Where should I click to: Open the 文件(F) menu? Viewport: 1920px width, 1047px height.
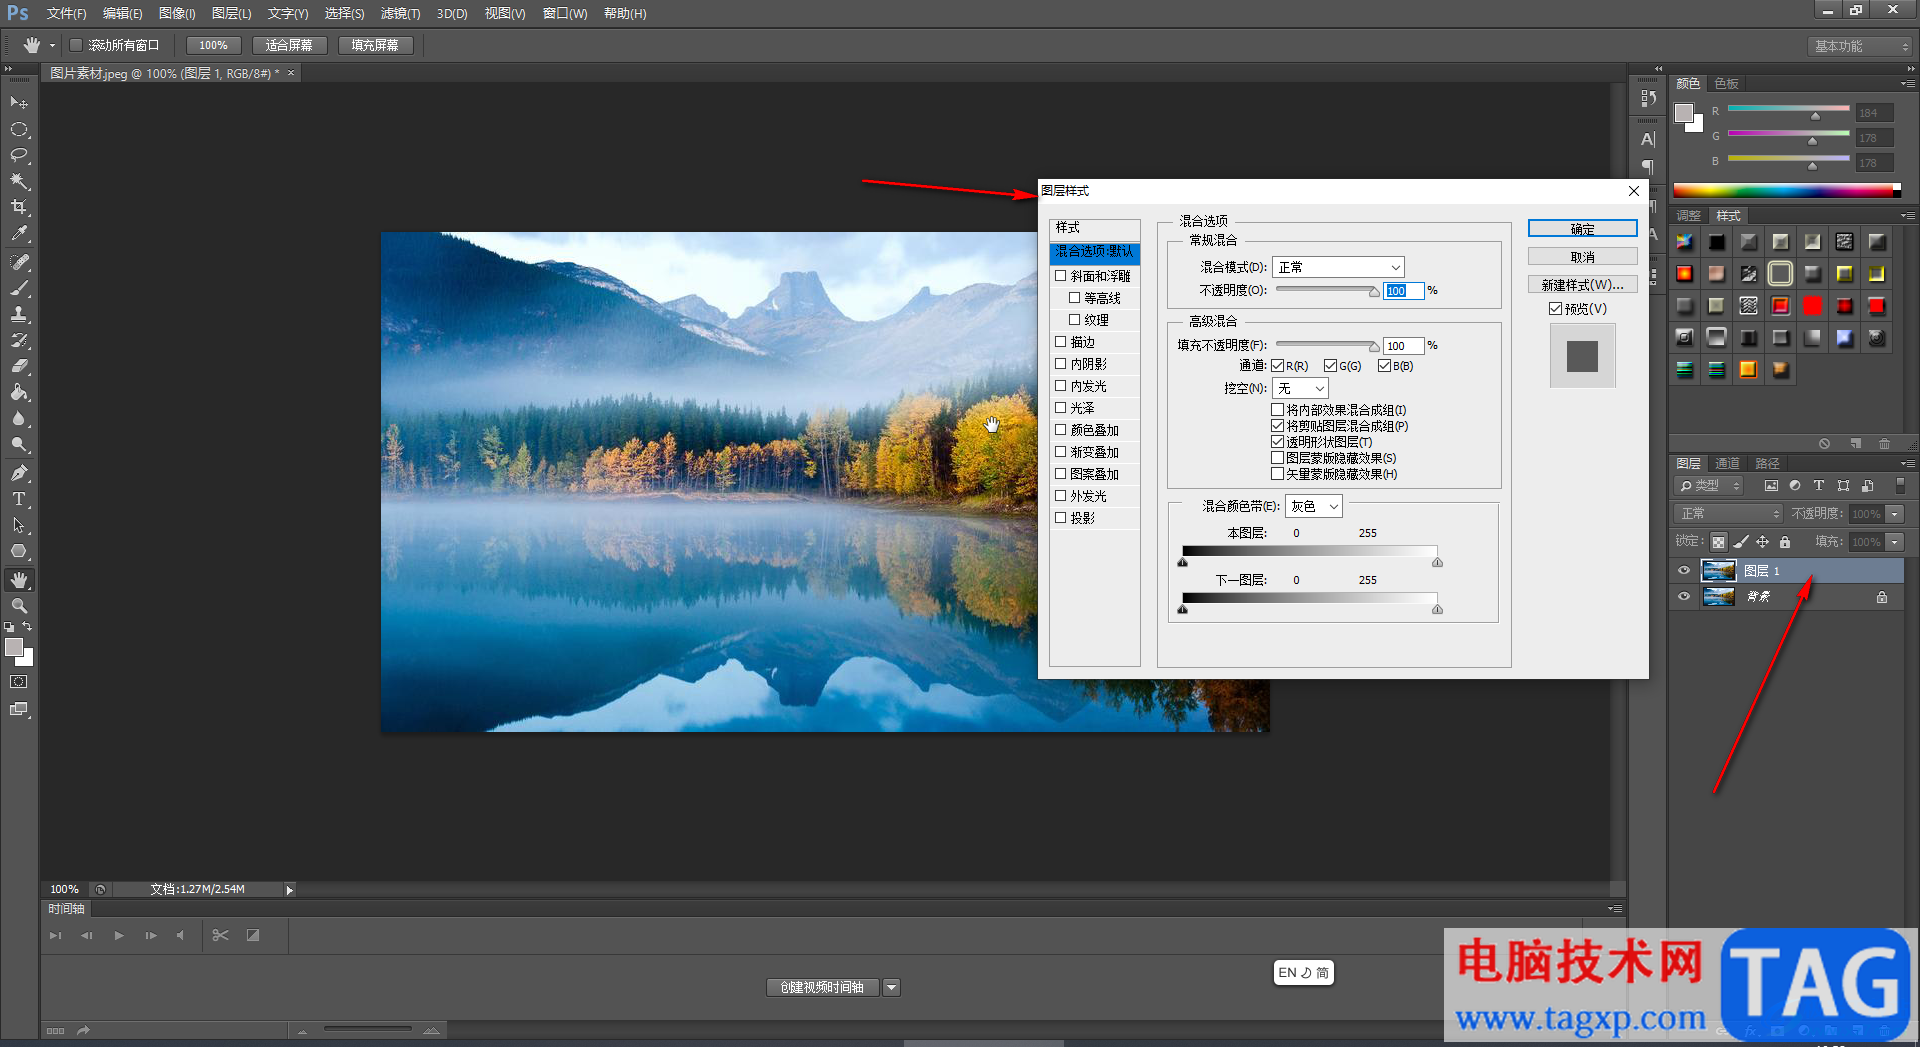pyautogui.click(x=66, y=14)
